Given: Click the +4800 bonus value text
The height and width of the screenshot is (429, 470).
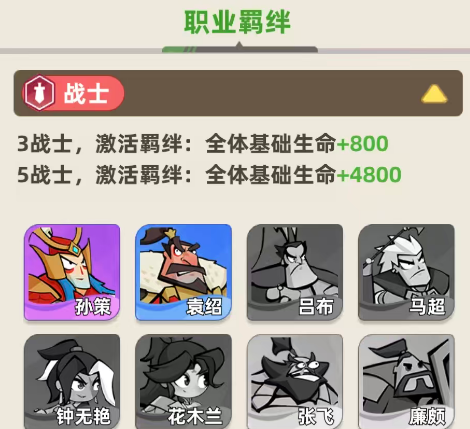Looking at the screenshot, I should pos(369,175).
